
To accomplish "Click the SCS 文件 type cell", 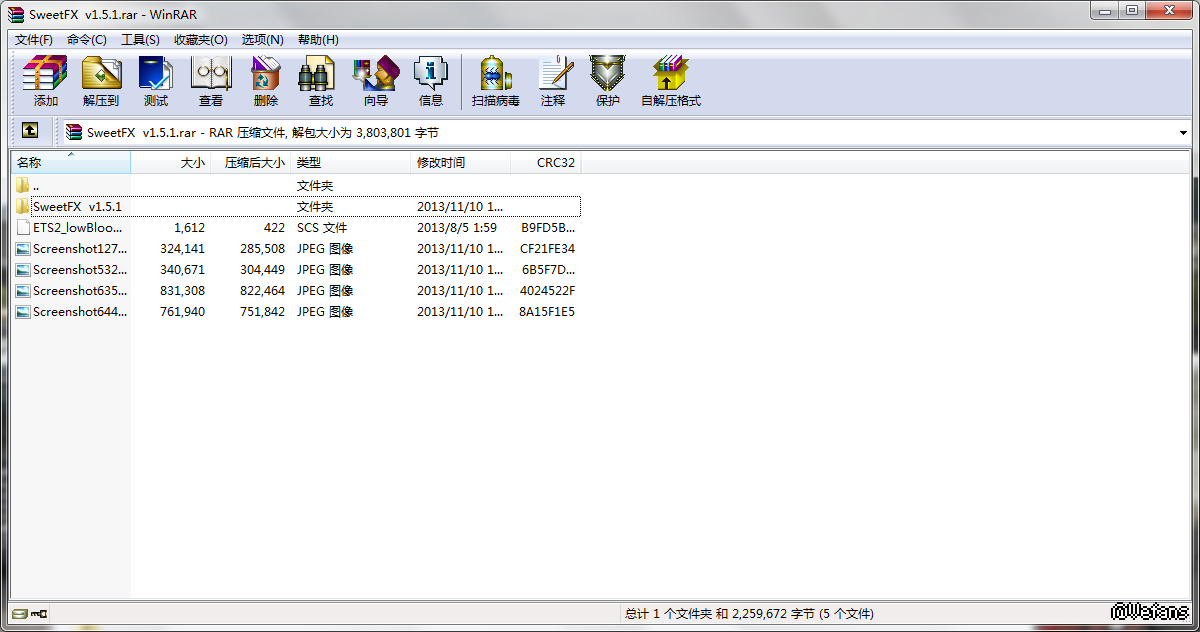I will point(322,227).
